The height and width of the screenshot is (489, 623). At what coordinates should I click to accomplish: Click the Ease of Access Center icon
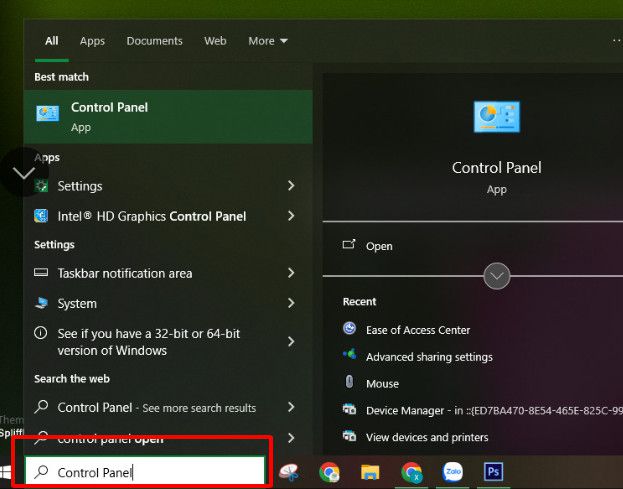[x=349, y=328]
